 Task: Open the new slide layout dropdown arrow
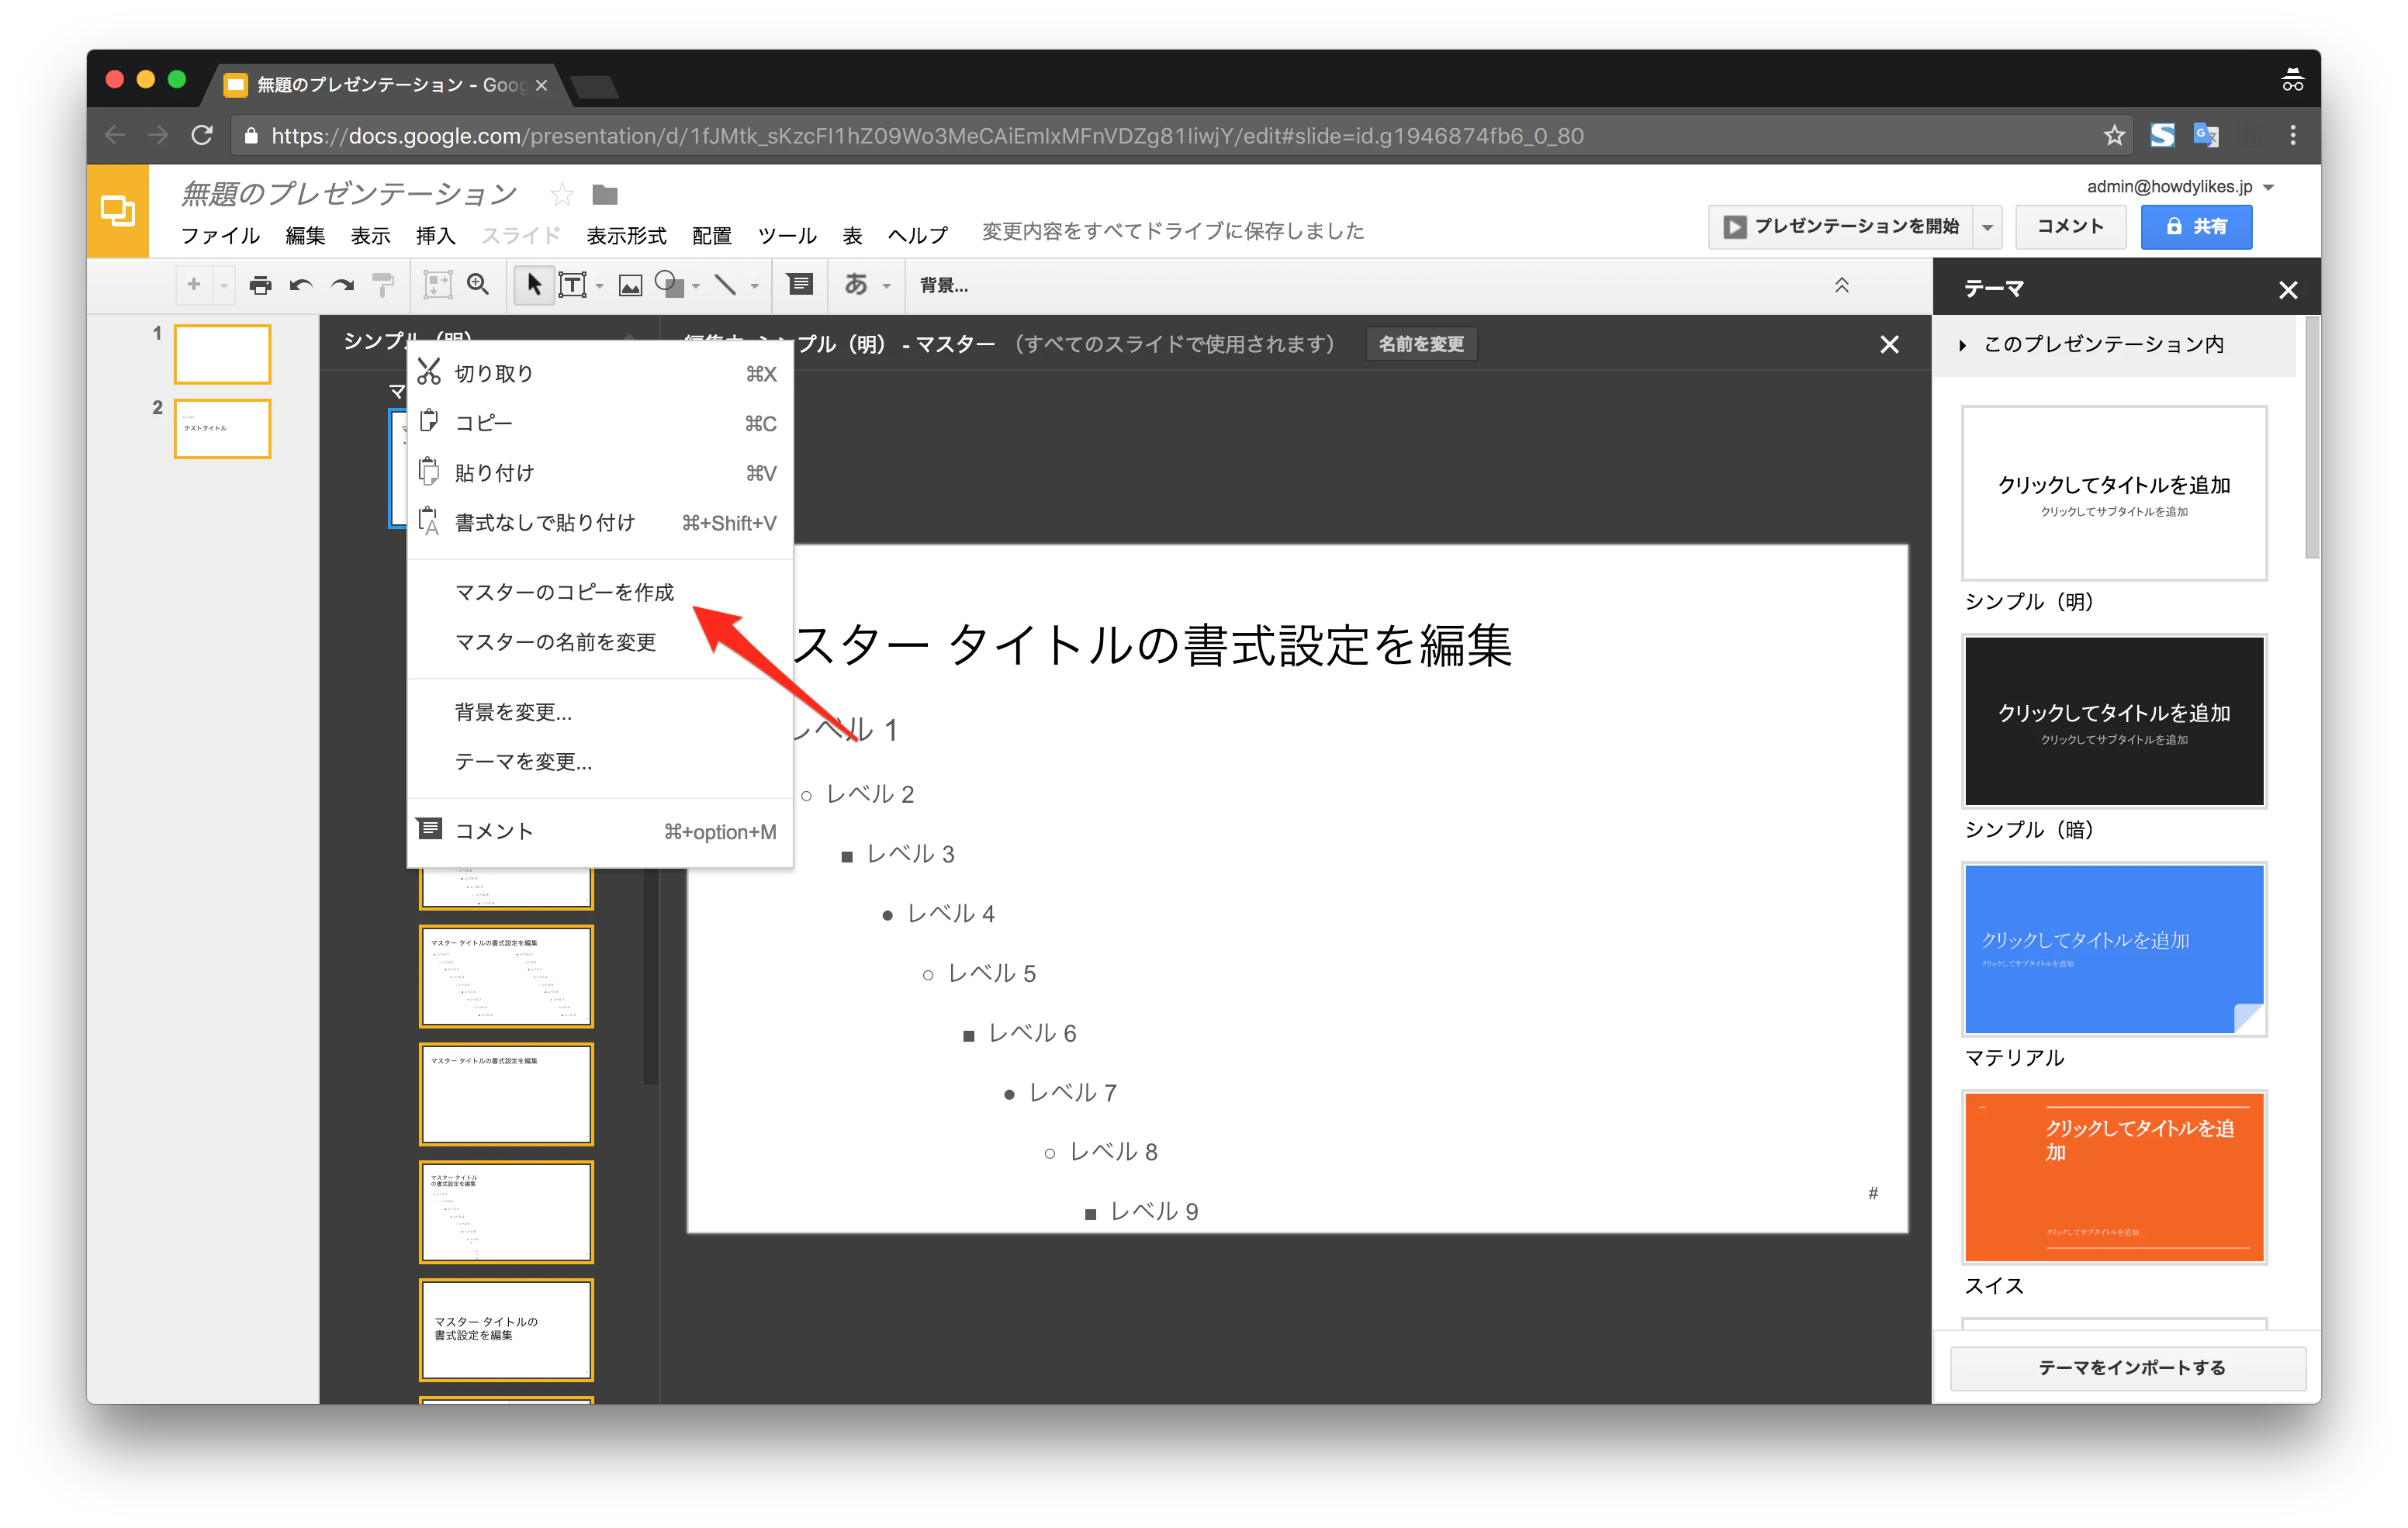tap(225, 286)
